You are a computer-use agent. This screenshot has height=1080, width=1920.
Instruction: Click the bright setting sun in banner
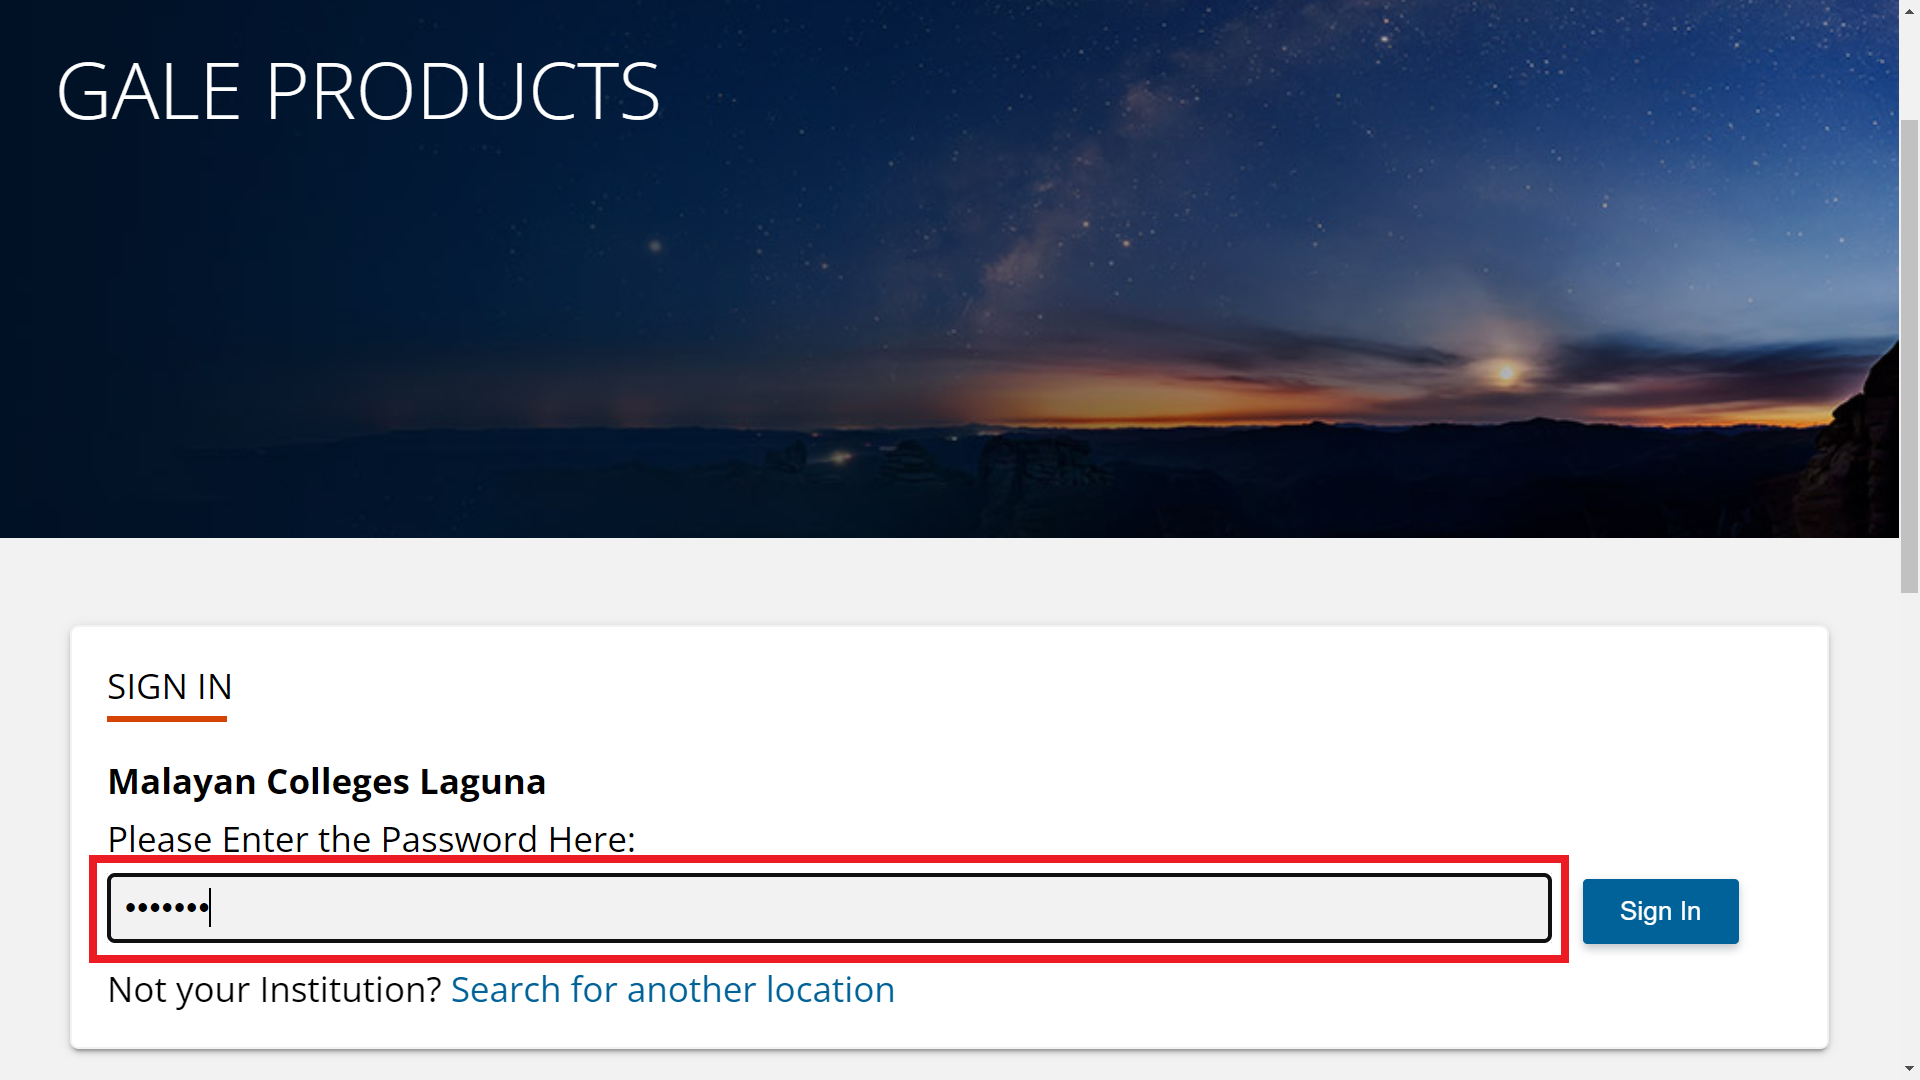tap(1506, 373)
